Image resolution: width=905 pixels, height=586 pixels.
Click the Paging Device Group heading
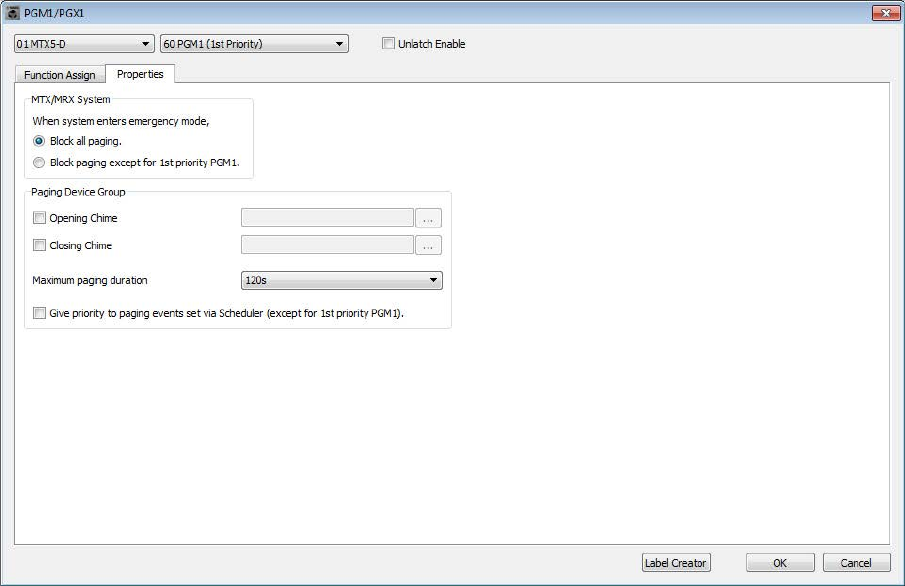78,192
